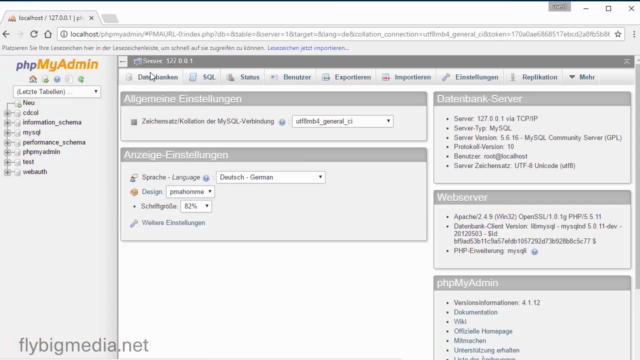
Task: Expand the mysql database tree node
Action: pos(7,133)
